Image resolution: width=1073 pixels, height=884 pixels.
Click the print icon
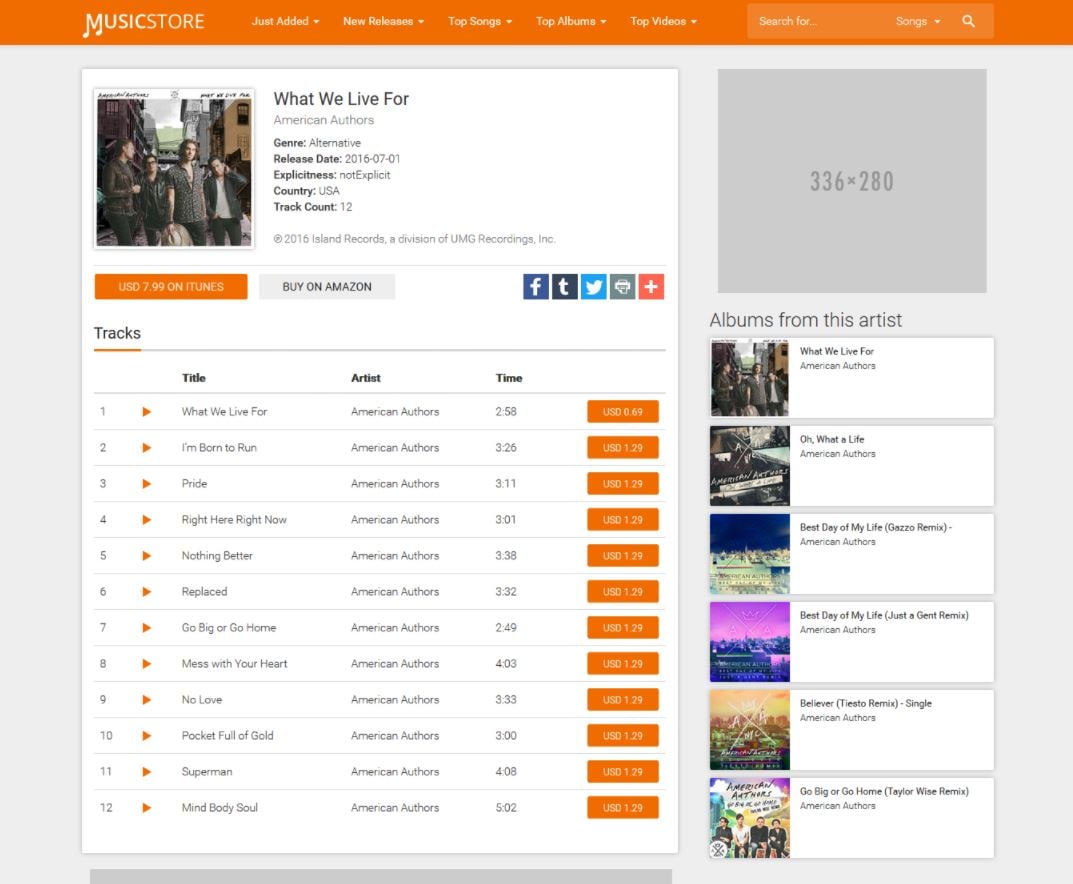pyautogui.click(x=622, y=287)
